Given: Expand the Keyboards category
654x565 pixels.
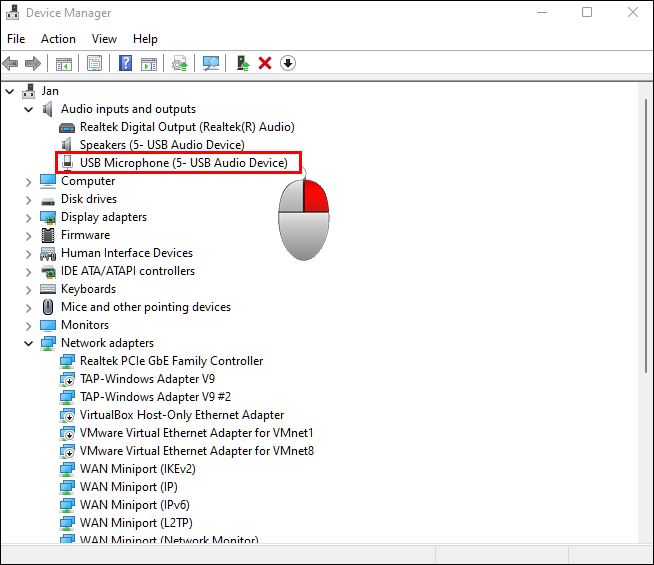Looking at the screenshot, I should pos(28,290).
